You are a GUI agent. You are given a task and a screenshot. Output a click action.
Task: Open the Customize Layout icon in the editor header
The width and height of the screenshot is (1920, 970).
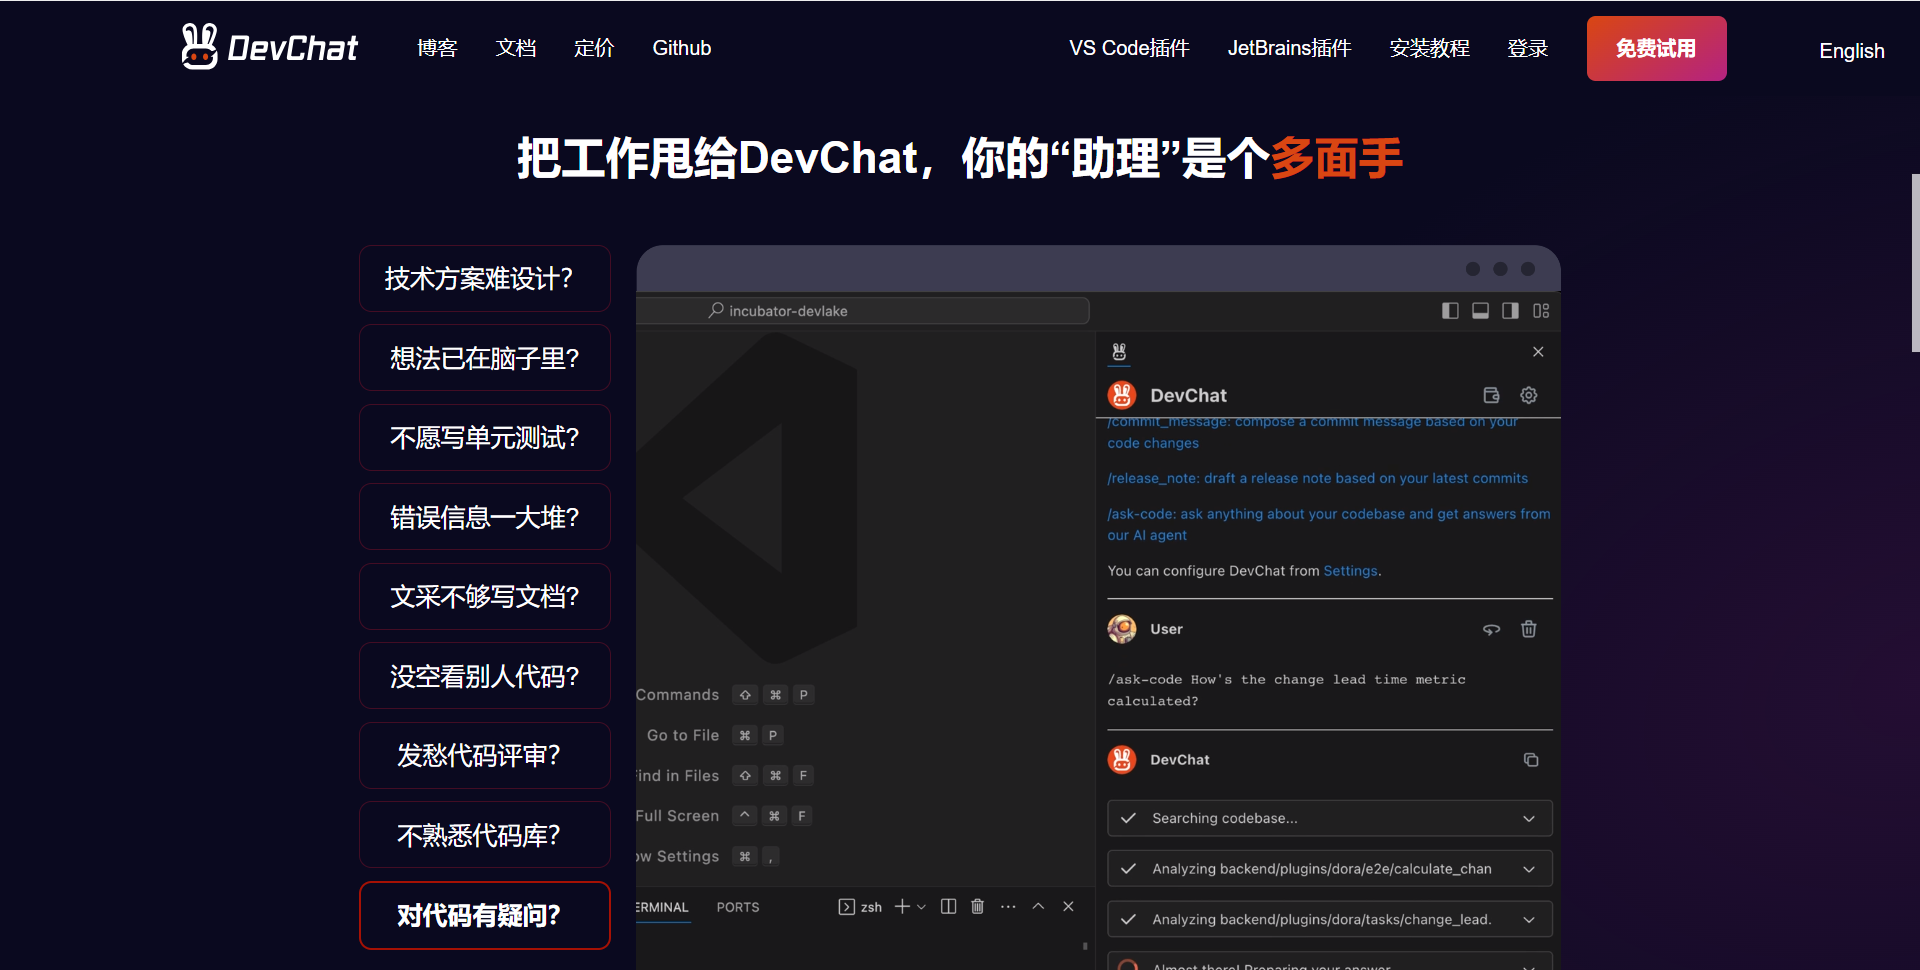point(1541,310)
